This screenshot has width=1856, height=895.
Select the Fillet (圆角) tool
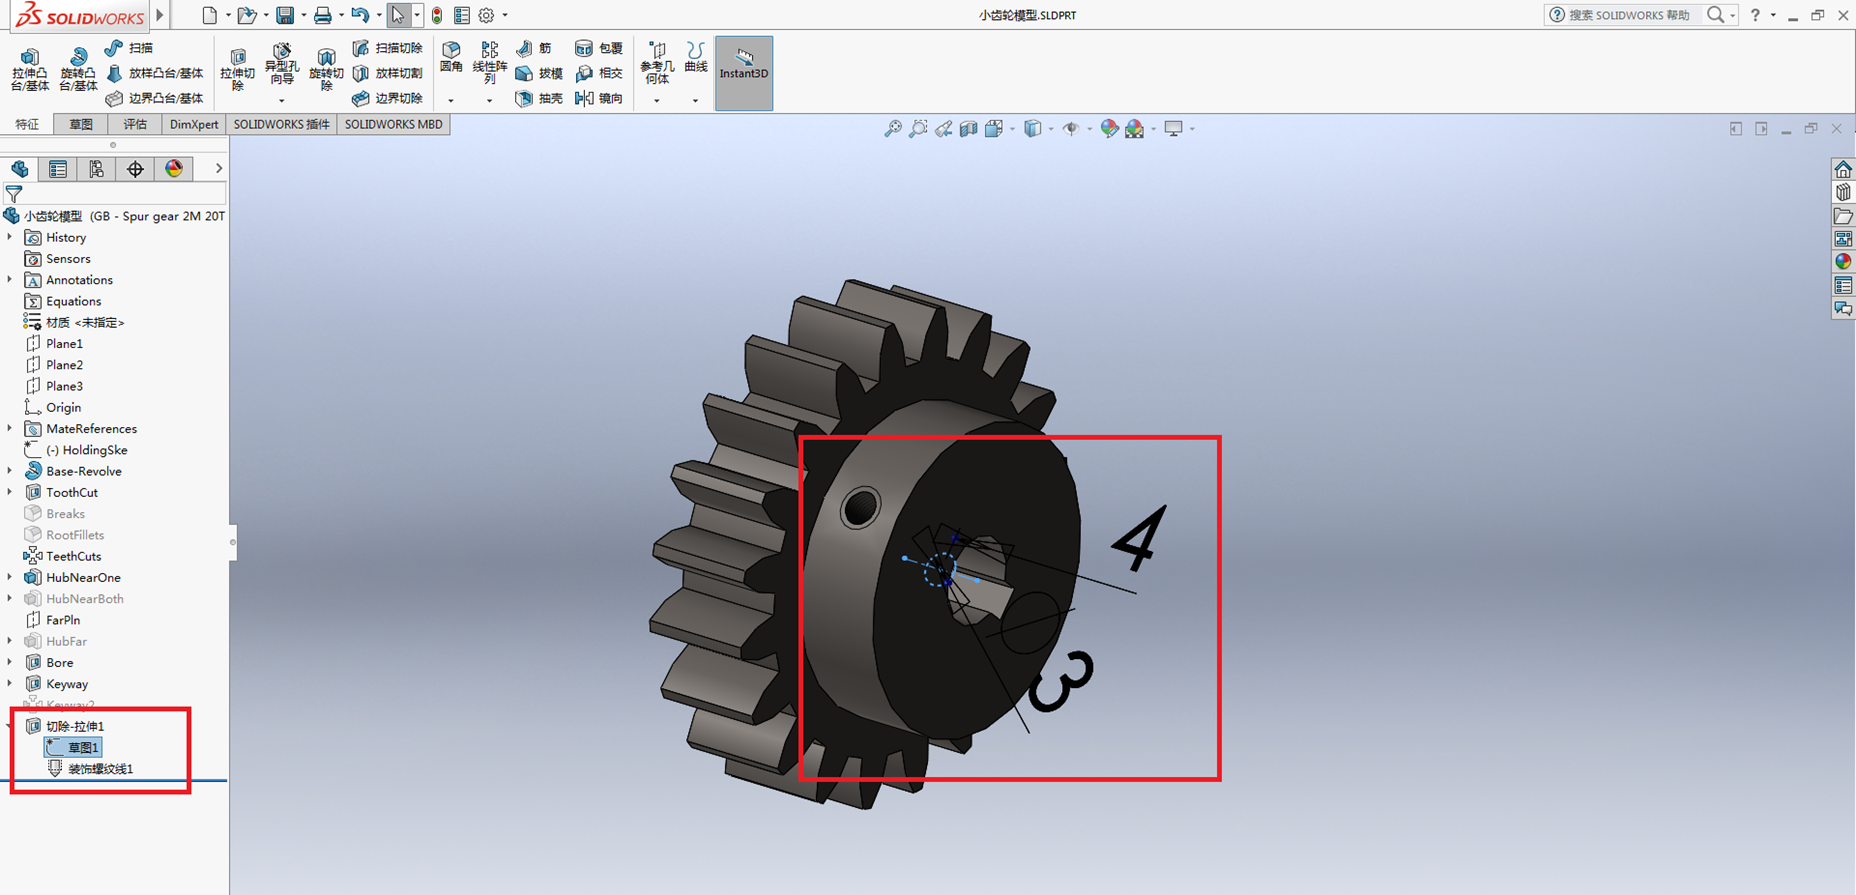tap(451, 58)
